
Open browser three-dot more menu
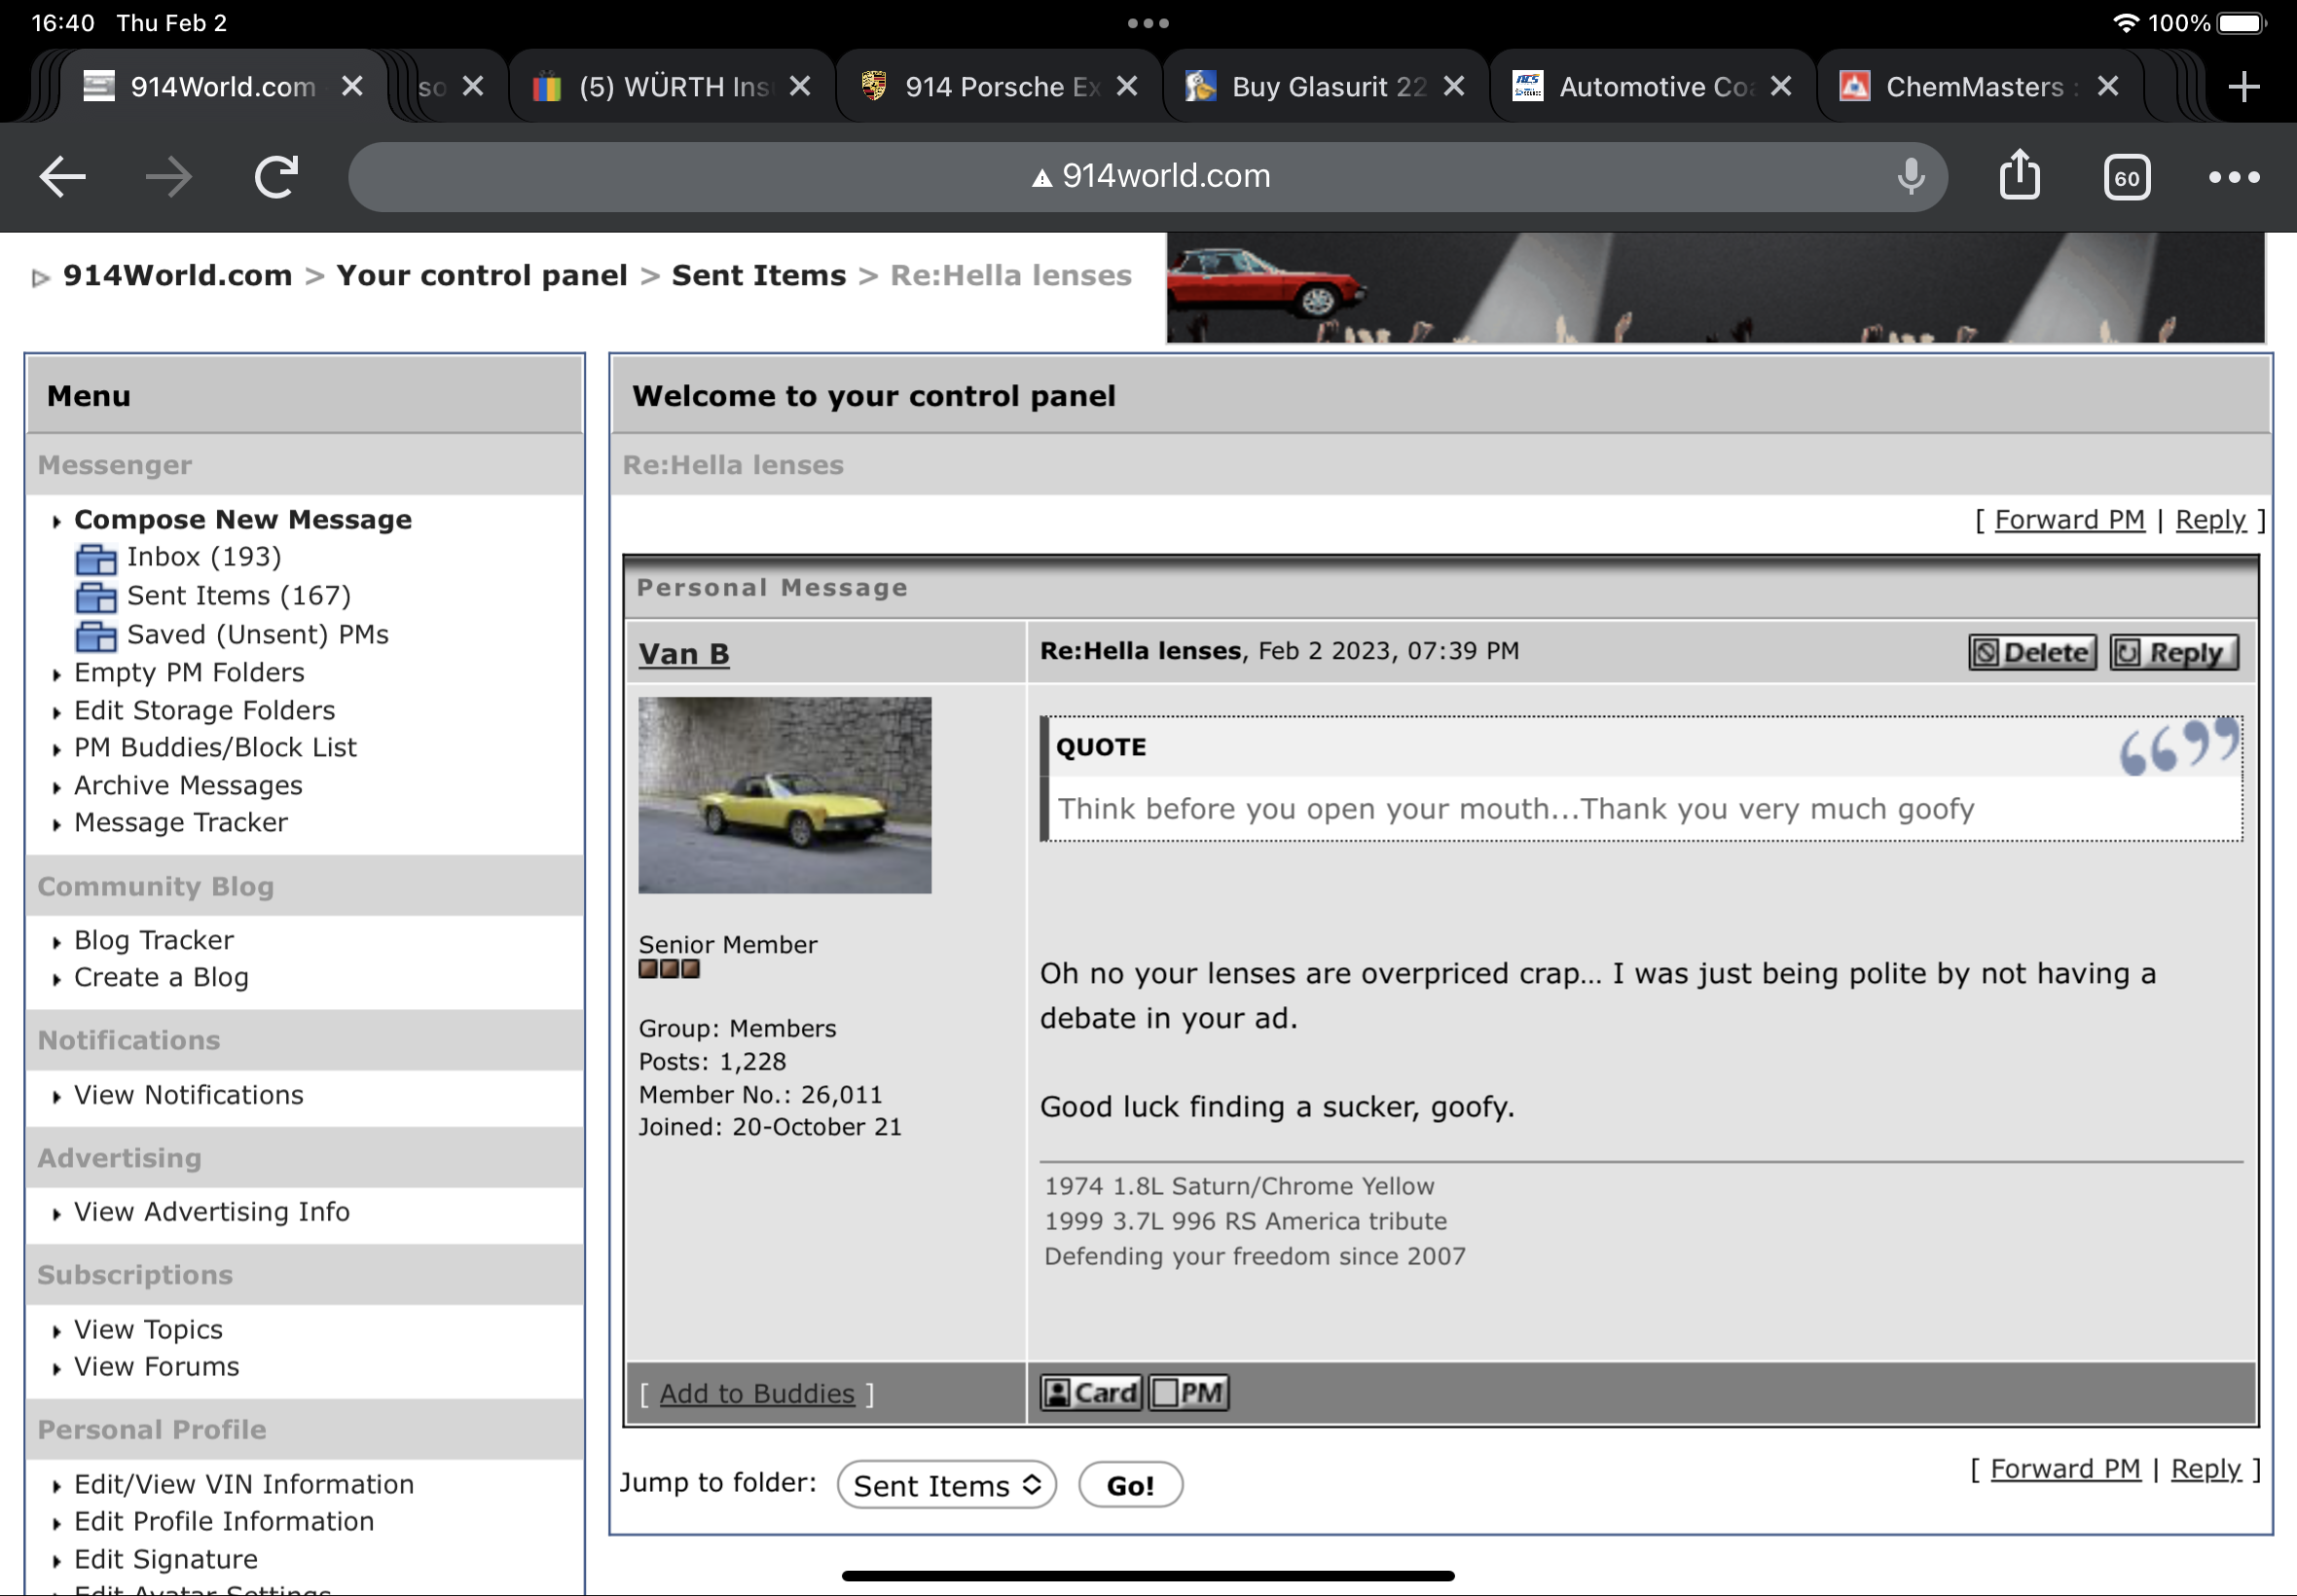click(2233, 178)
